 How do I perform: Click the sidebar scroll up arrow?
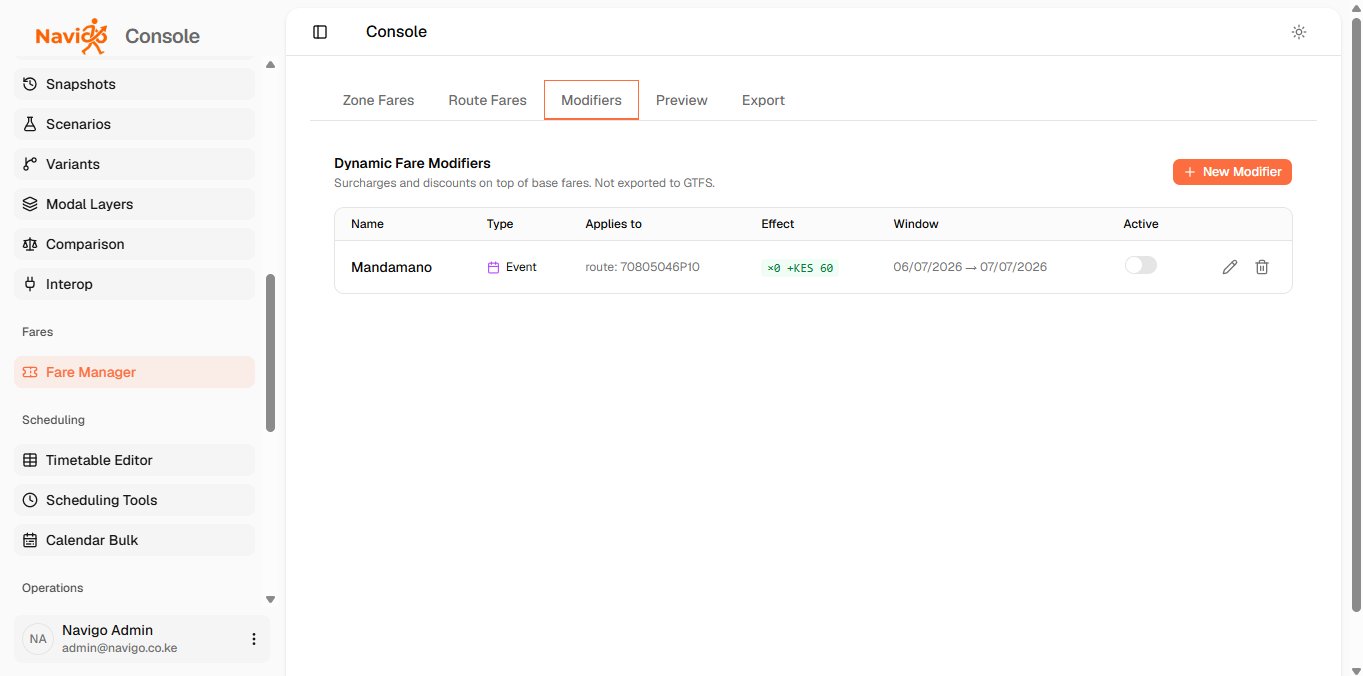pos(270,65)
